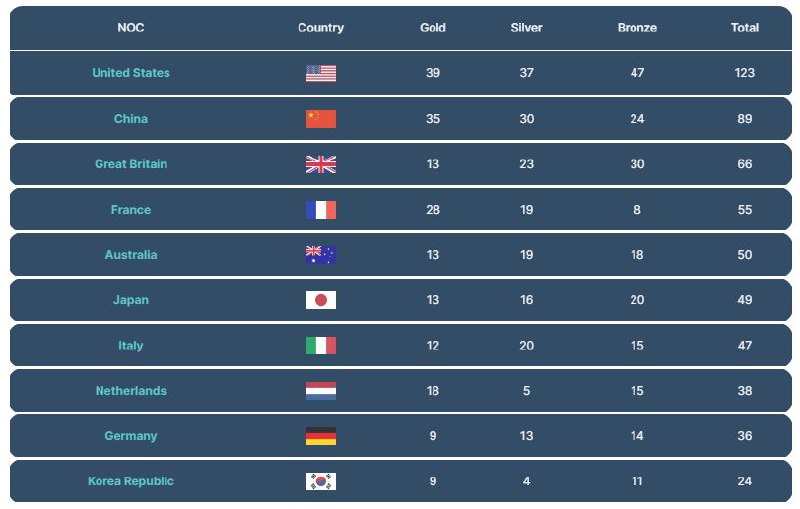Click the Total column header
Image resolution: width=800 pixels, height=509 pixels.
coord(745,28)
